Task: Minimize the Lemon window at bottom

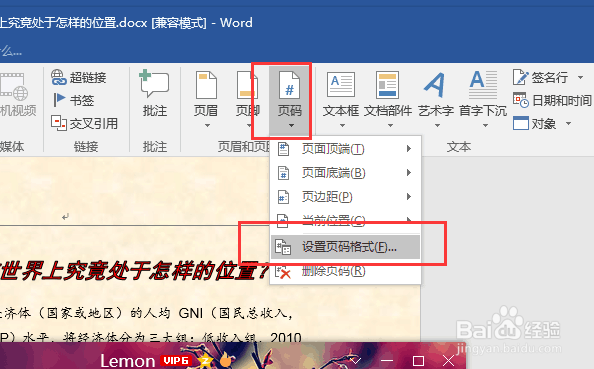Action: pyautogui.click(x=387, y=360)
